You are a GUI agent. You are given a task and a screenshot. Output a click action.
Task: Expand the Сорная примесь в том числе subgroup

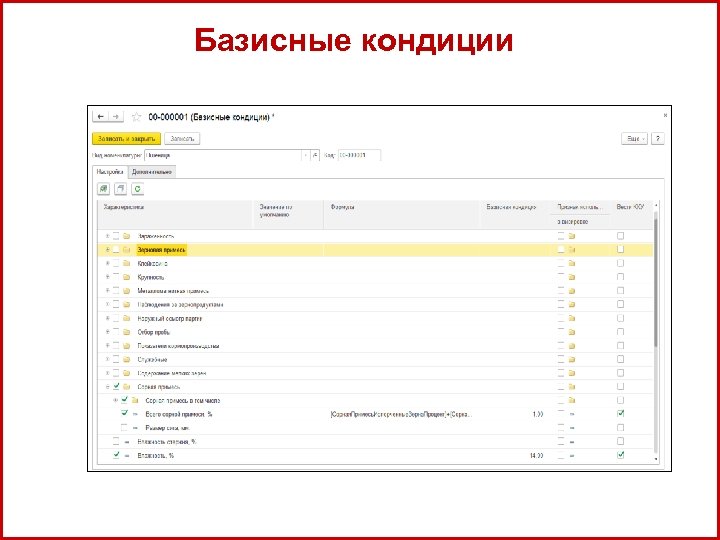(x=115, y=400)
